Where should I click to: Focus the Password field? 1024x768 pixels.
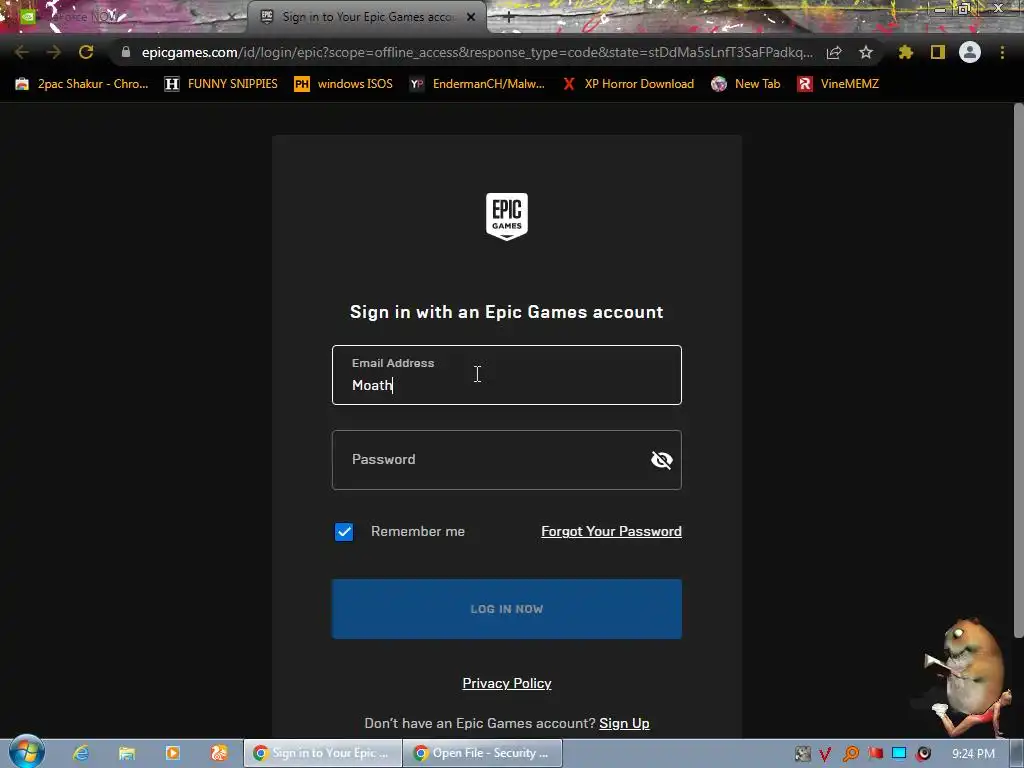point(507,460)
